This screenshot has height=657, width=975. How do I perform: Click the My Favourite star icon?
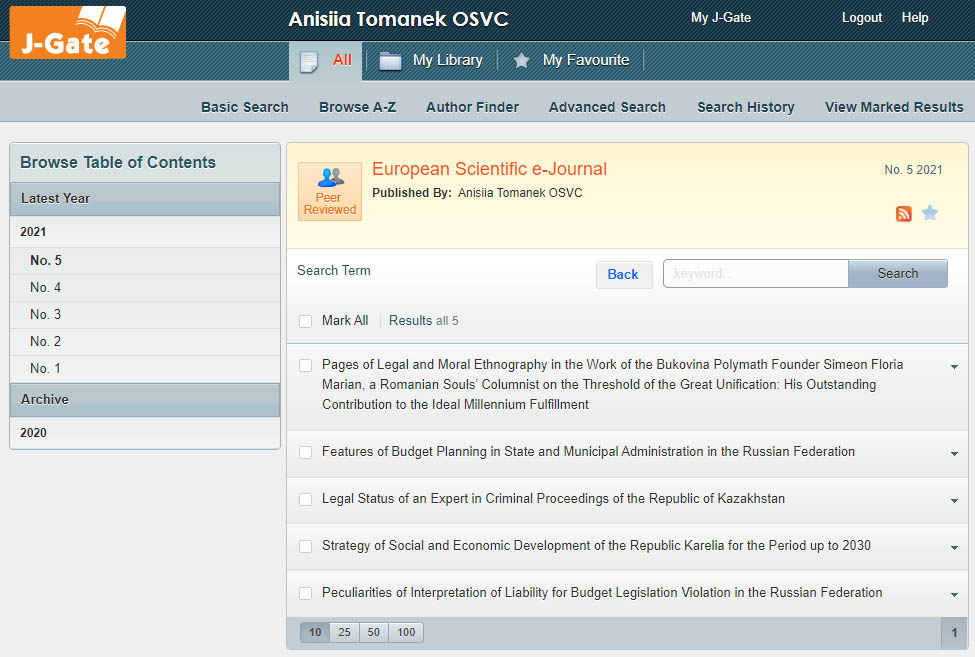pyautogui.click(x=521, y=61)
